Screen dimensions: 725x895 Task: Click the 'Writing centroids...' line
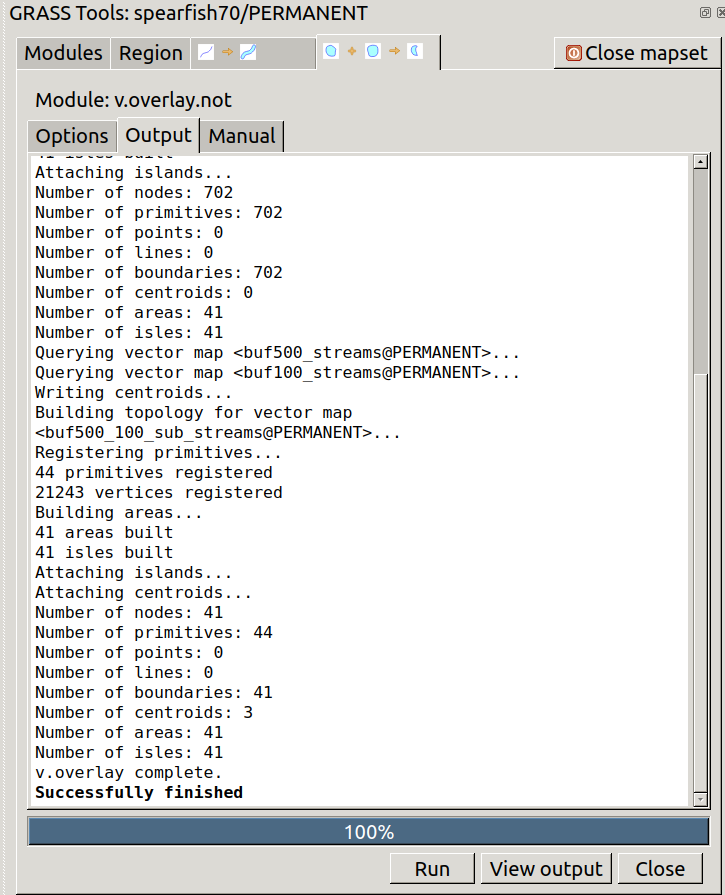point(134,392)
